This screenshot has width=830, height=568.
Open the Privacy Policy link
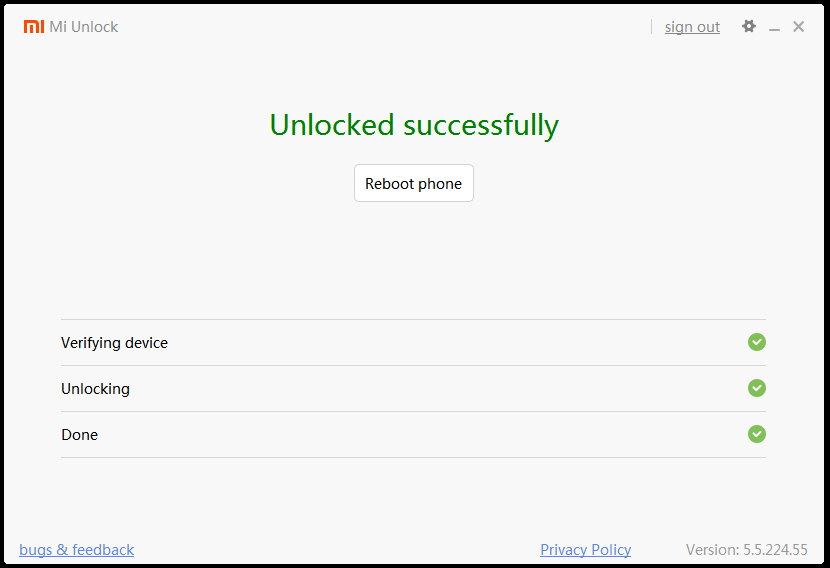click(x=585, y=550)
